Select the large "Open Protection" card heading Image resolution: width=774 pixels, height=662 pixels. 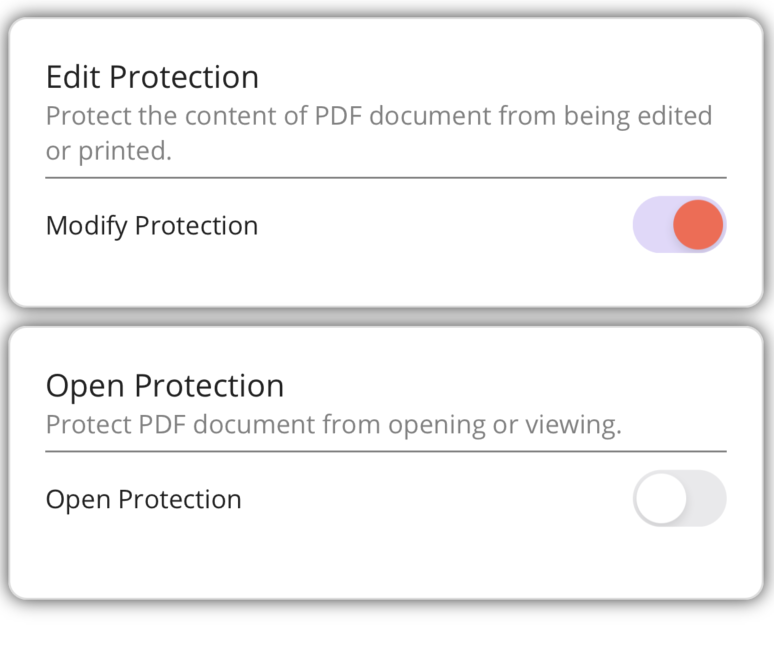pos(165,386)
